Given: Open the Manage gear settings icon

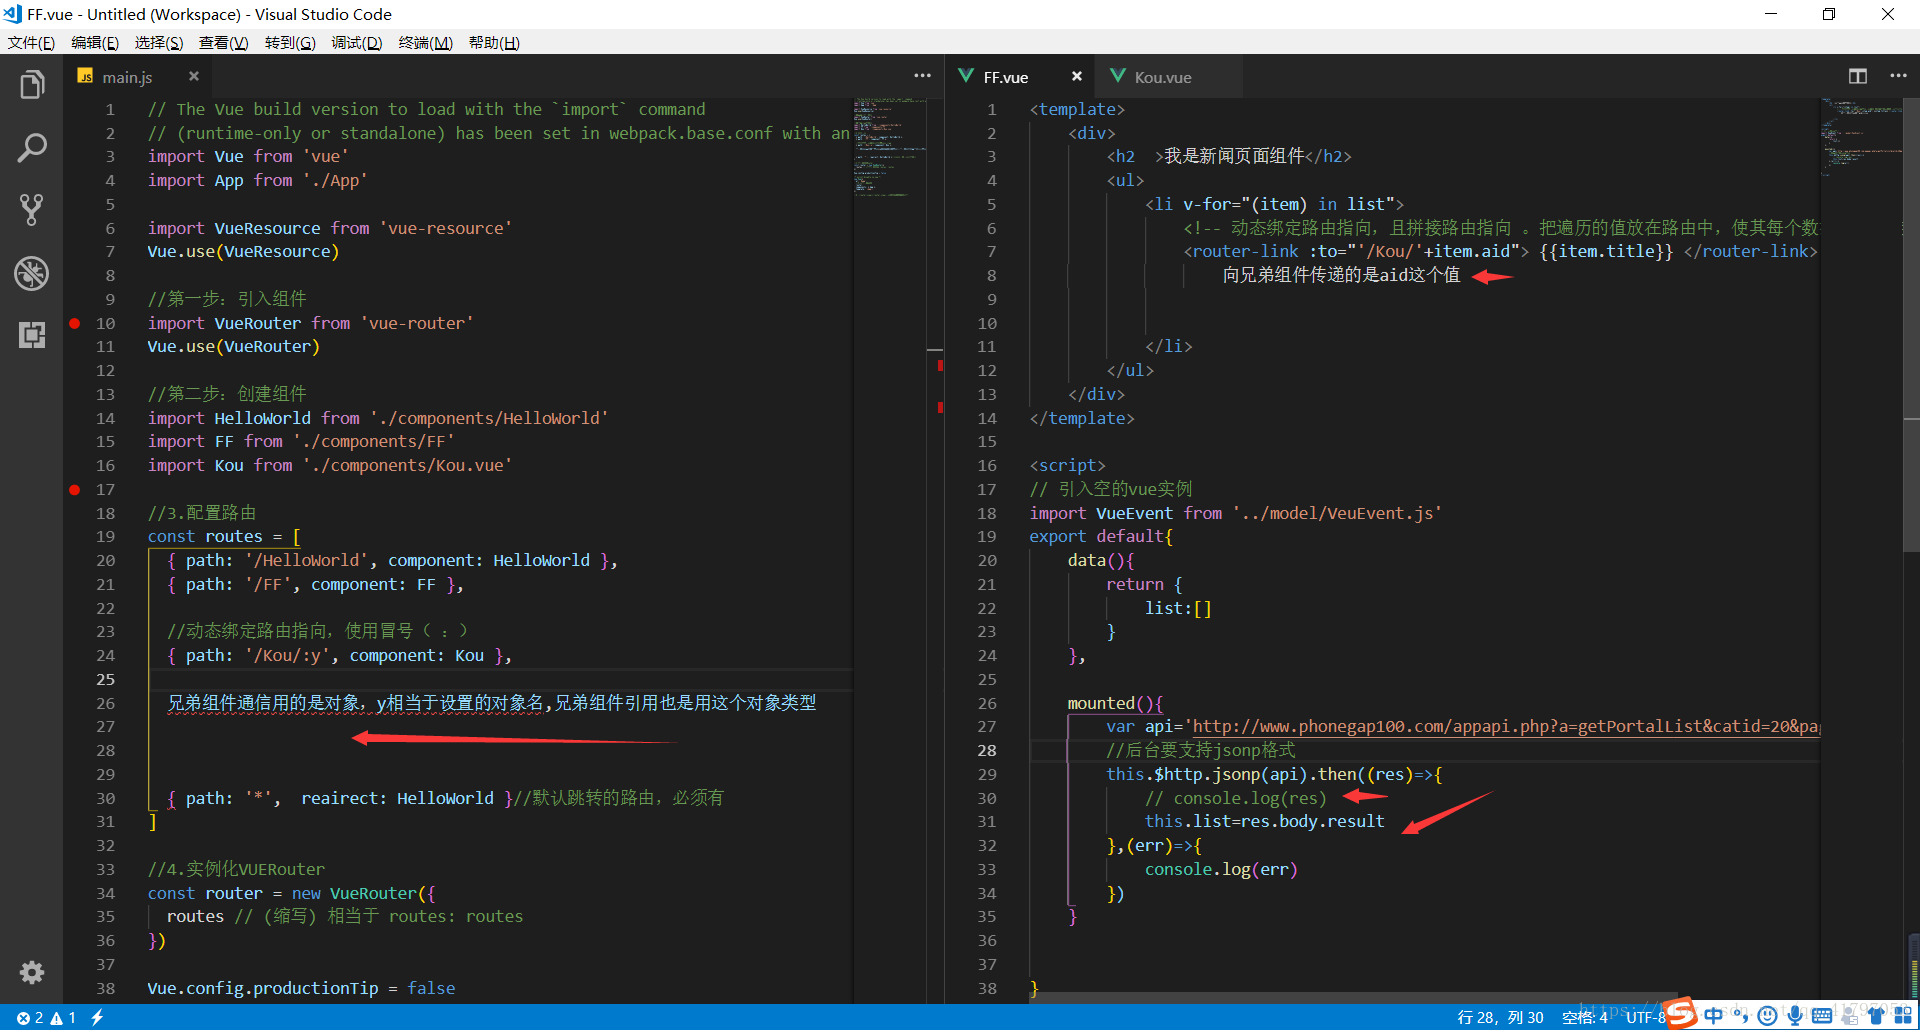Looking at the screenshot, I should (32, 972).
